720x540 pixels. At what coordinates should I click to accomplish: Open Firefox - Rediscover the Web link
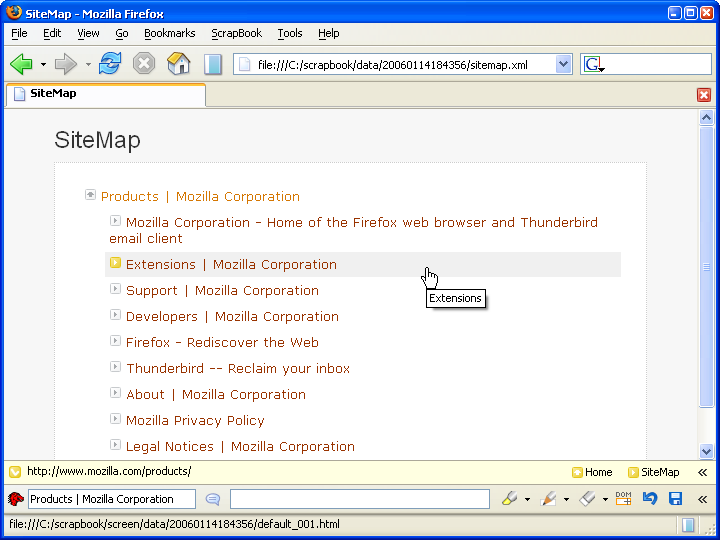[x=222, y=343]
